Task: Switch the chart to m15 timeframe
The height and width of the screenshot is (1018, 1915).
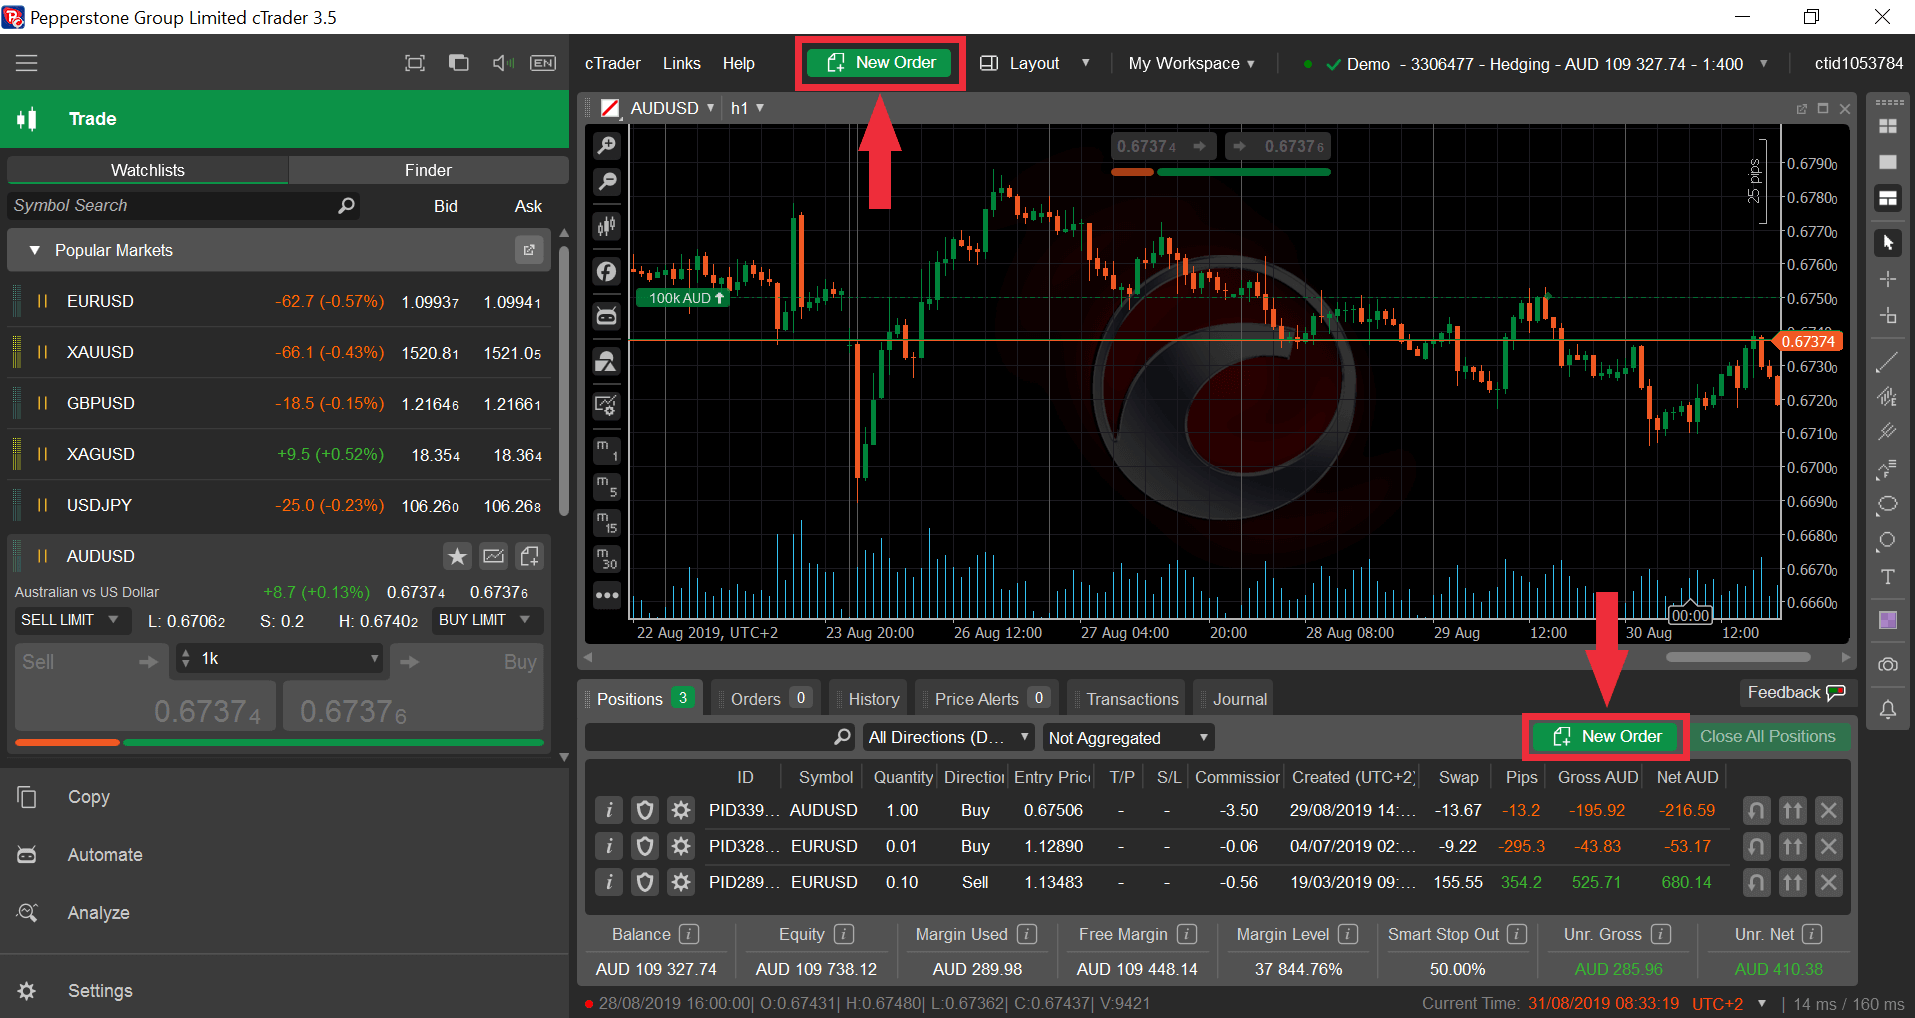Action: pyautogui.click(x=607, y=522)
